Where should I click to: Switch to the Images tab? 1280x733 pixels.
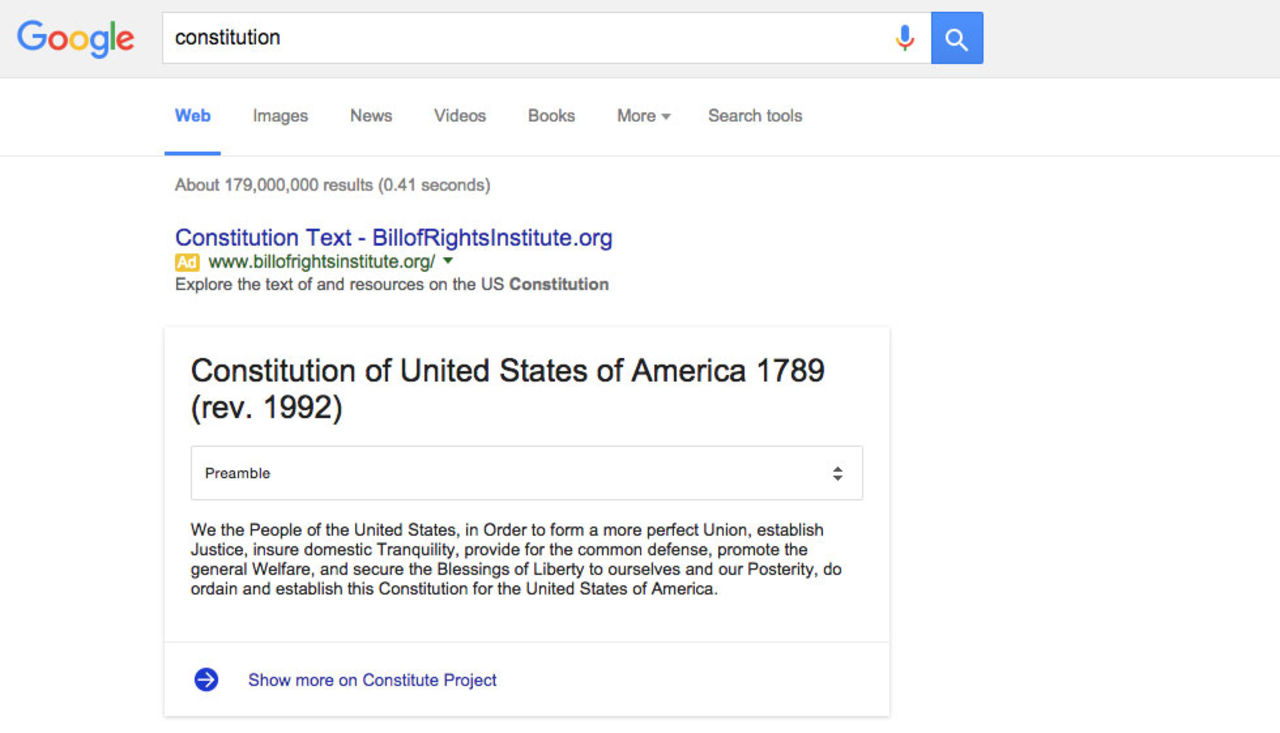pos(280,116)
